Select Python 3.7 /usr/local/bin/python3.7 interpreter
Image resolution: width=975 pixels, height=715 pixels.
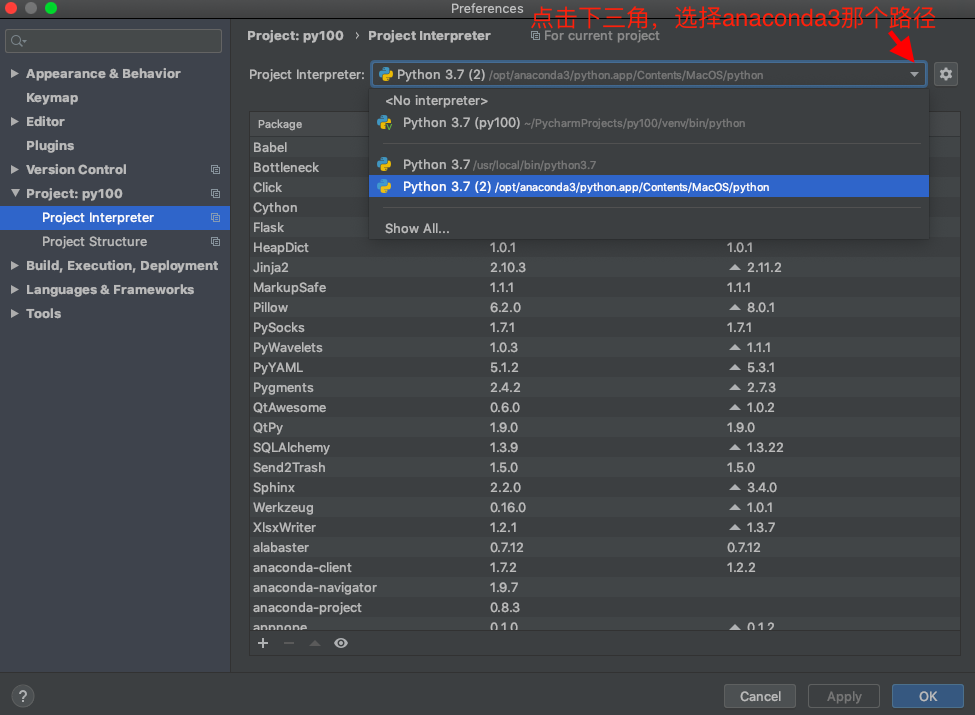[649, 165]
